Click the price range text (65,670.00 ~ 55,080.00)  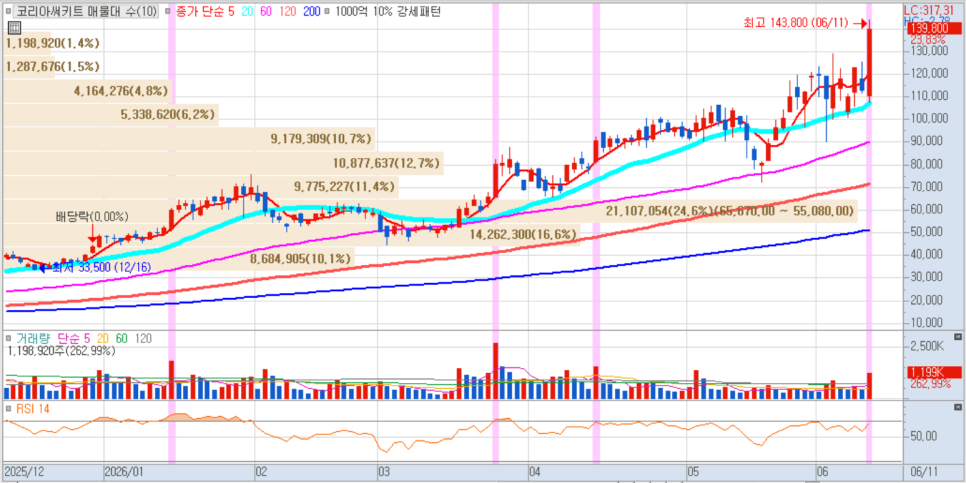[784, 211]
